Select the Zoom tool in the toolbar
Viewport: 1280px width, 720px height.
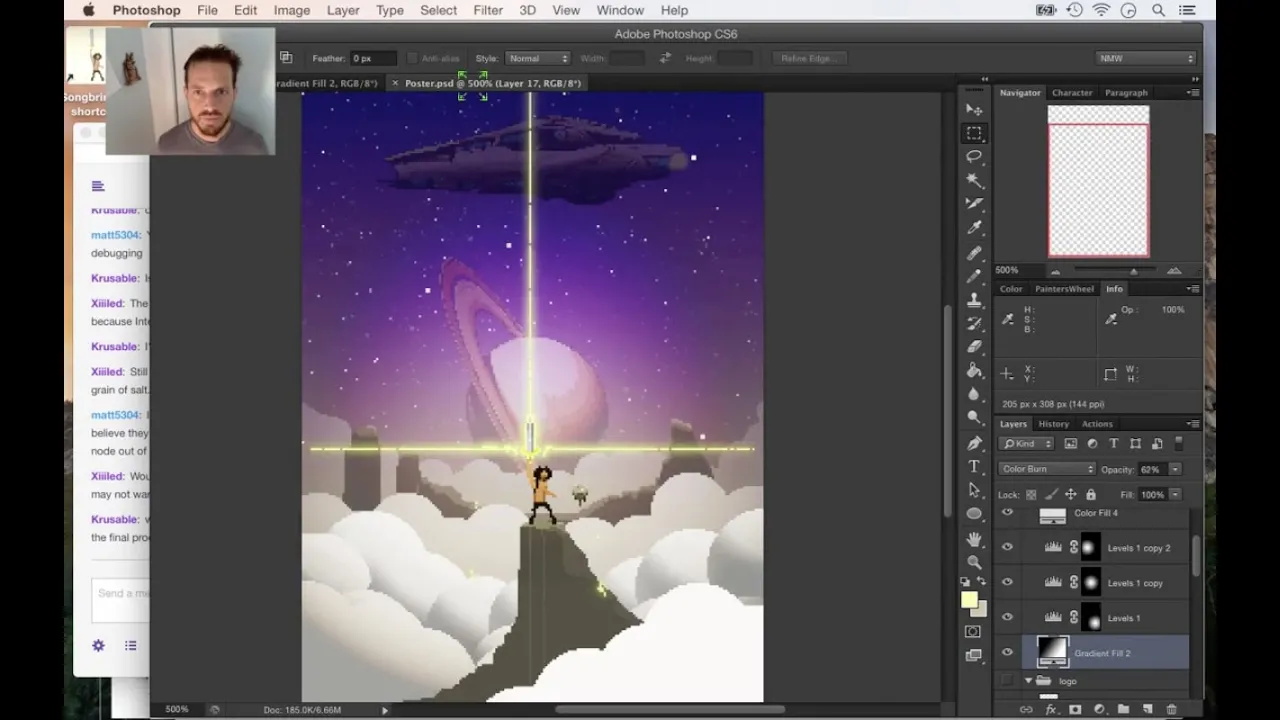974,562
